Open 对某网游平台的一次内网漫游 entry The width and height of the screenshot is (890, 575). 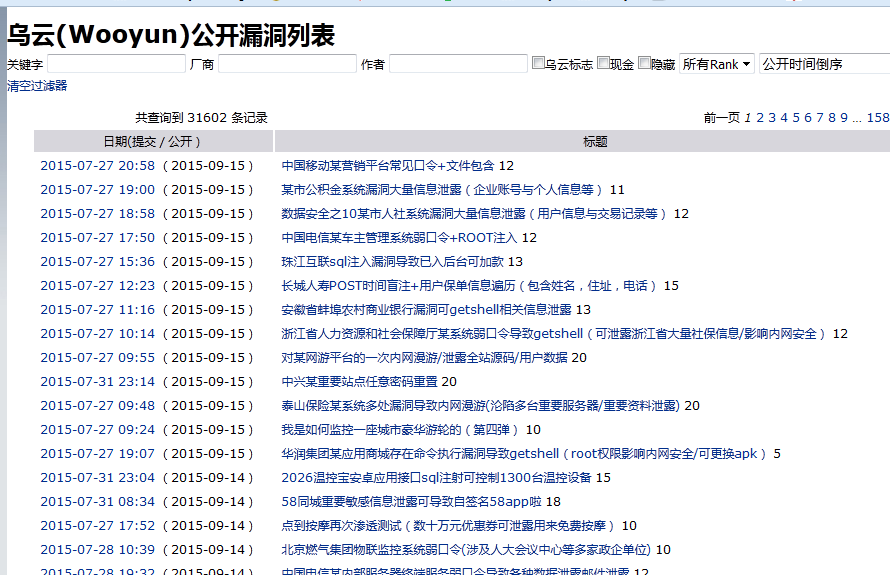(425, 358)
